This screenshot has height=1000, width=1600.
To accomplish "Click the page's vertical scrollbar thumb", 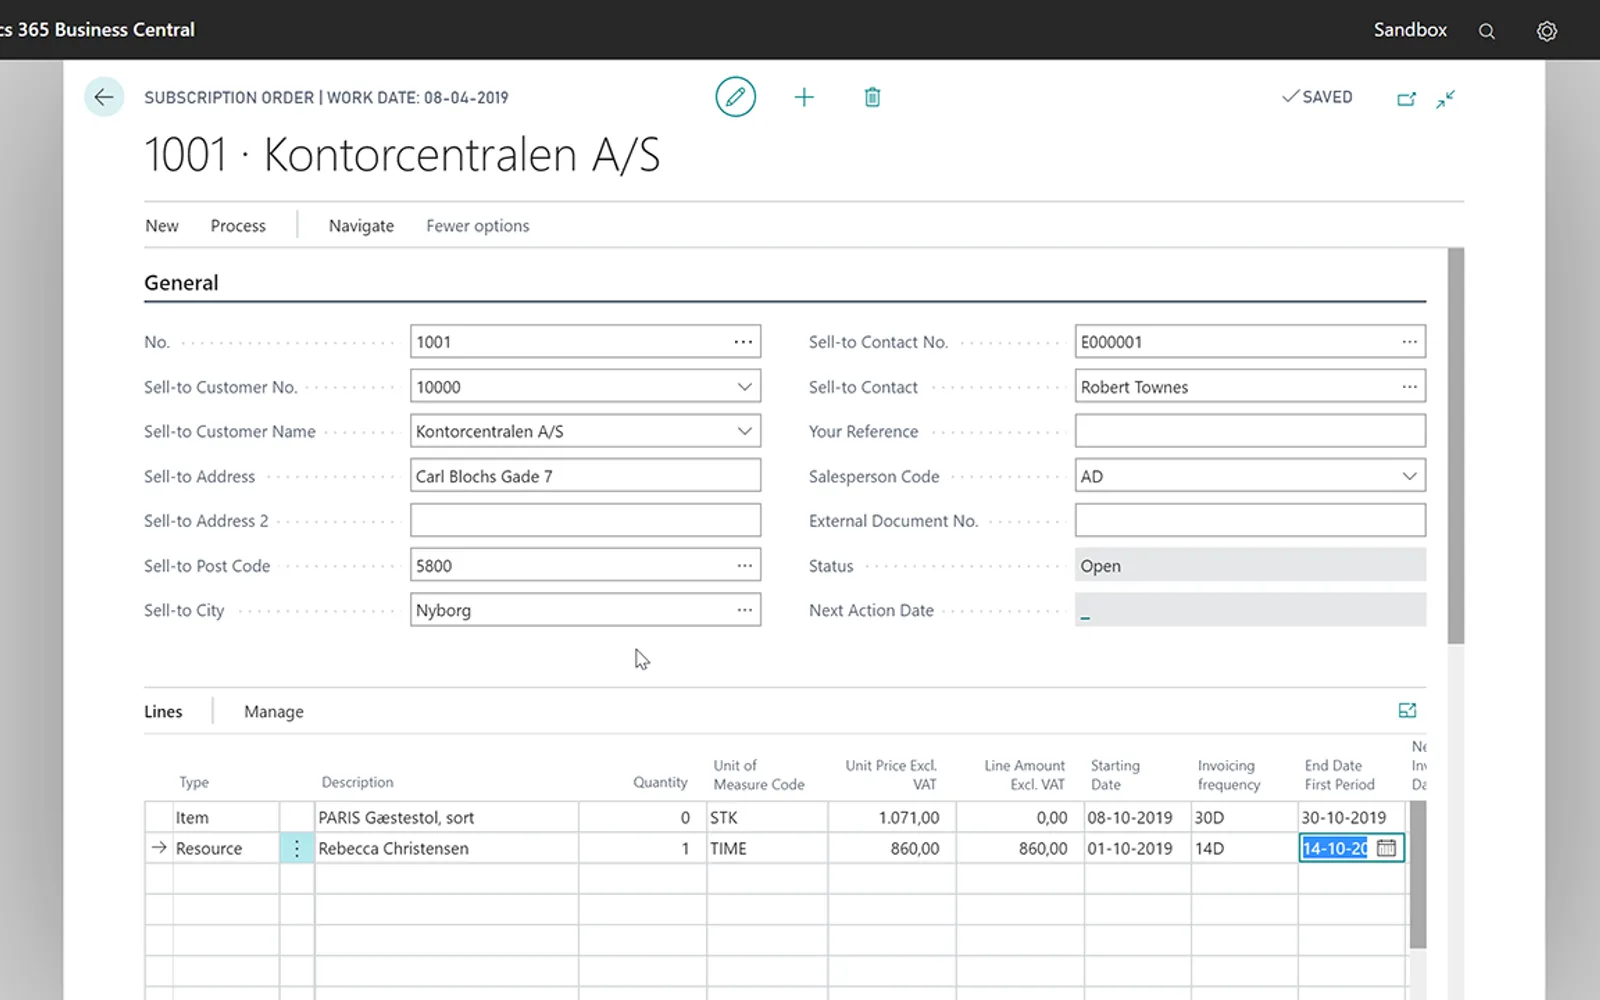I will coord(1456,446).
